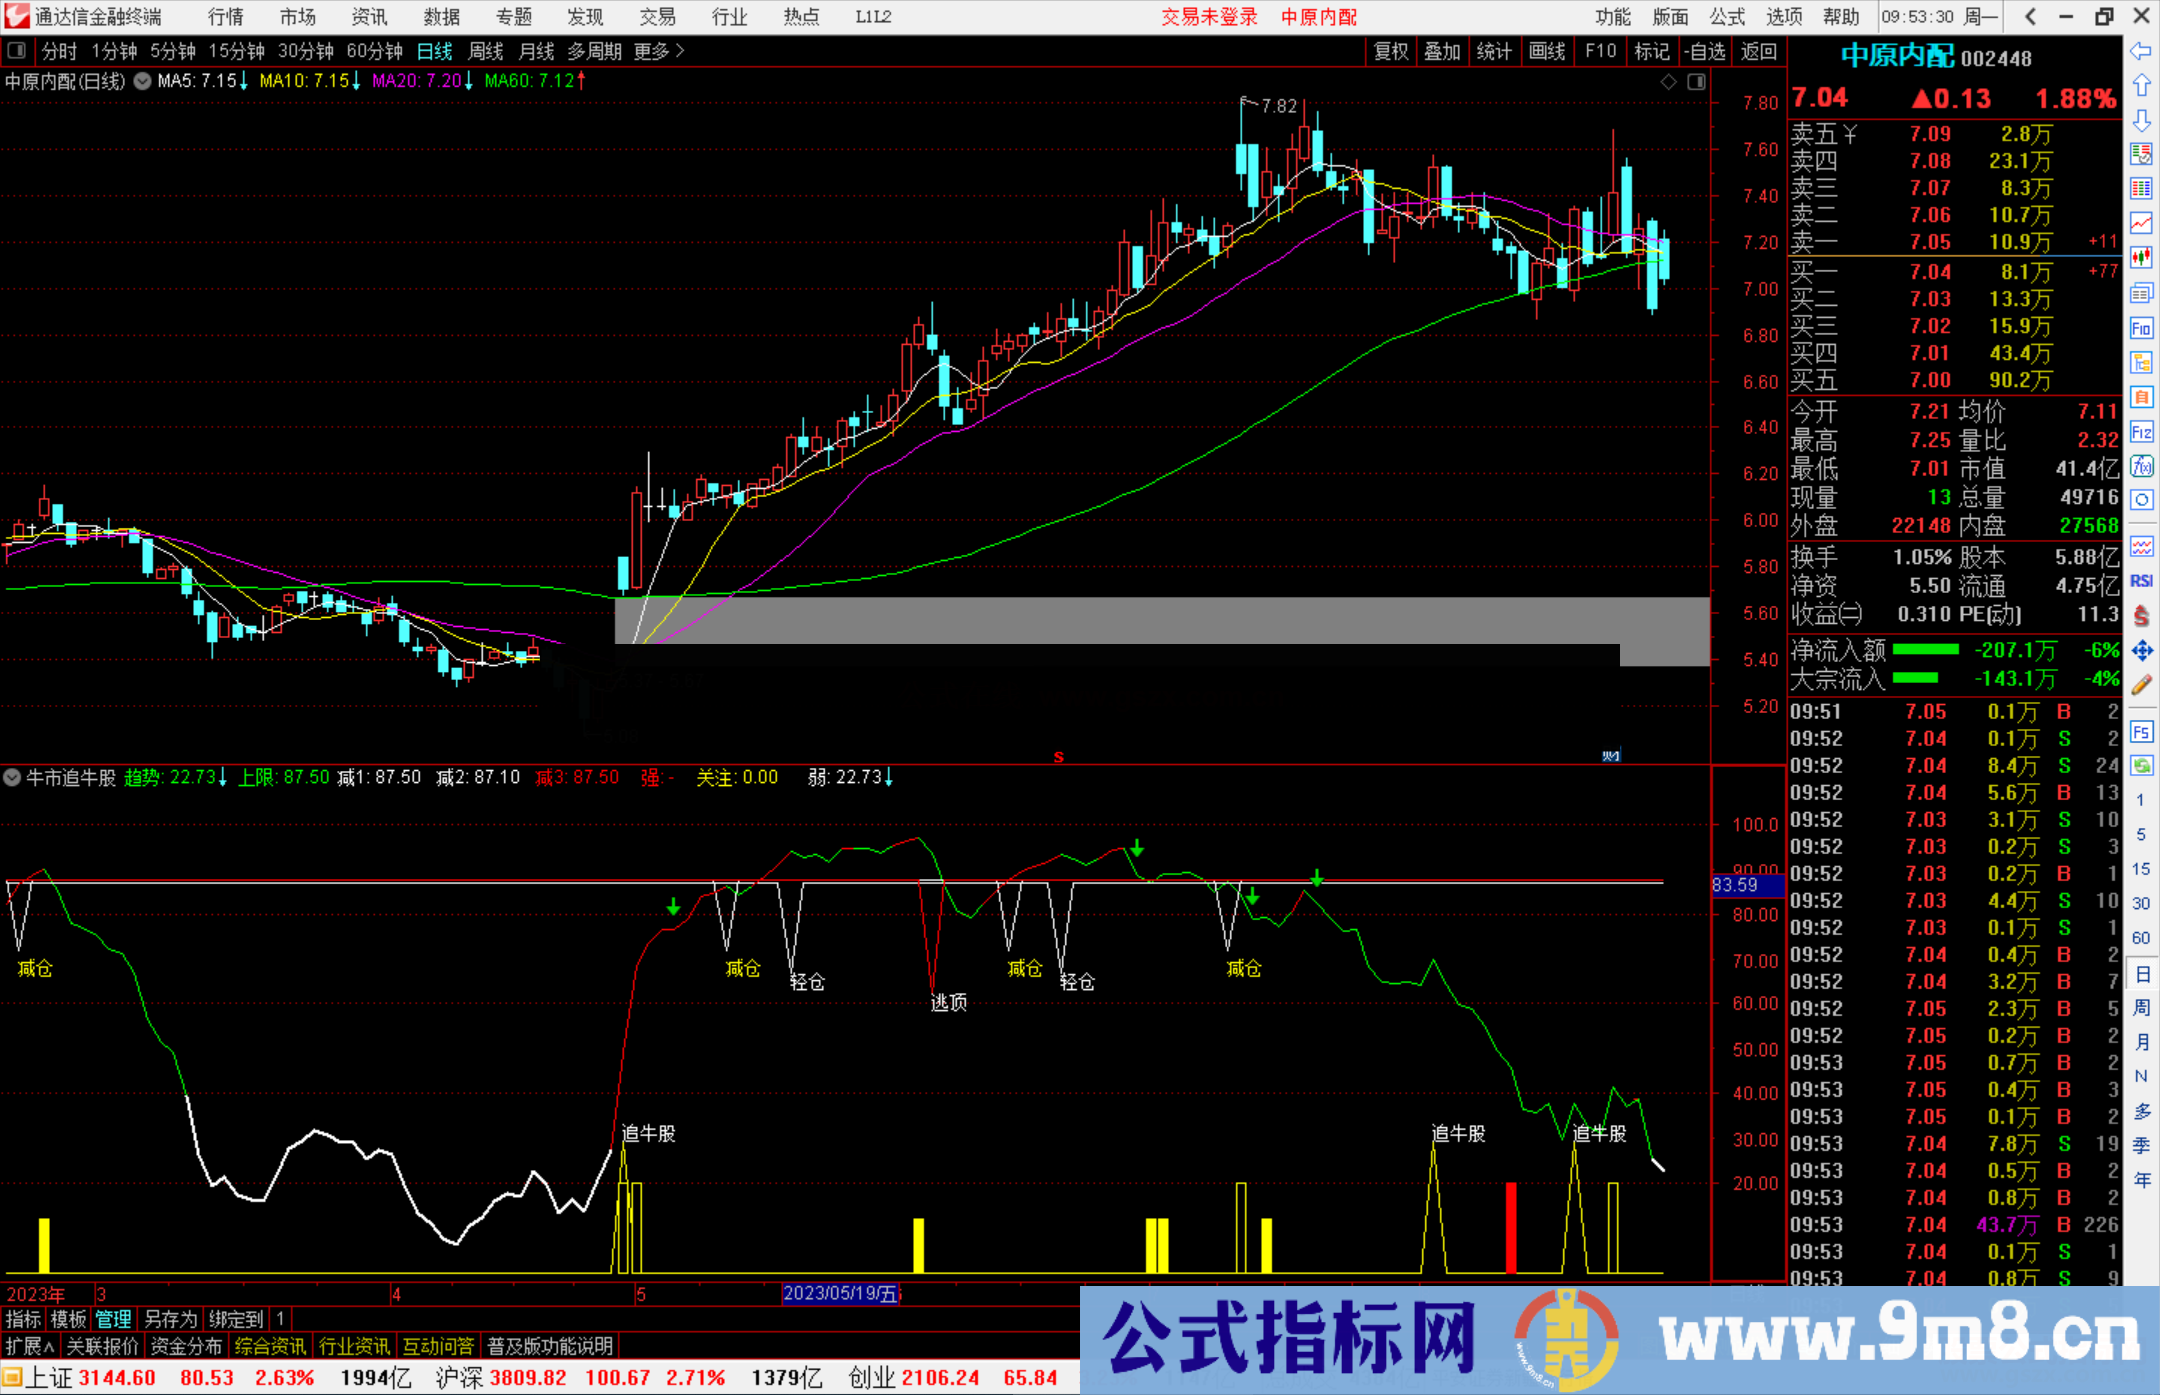2160x1395 pixels.
Task: Select the 周 weekly period in sidebar
Action: (2141, 1007)
